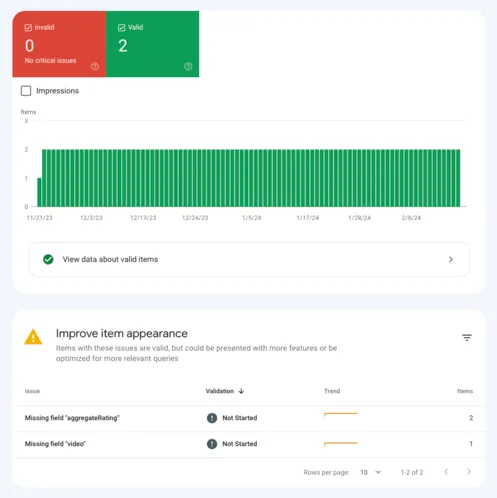Select the Items column header
The width and height of the screenshot is (497, 498).
pos(465,391)
